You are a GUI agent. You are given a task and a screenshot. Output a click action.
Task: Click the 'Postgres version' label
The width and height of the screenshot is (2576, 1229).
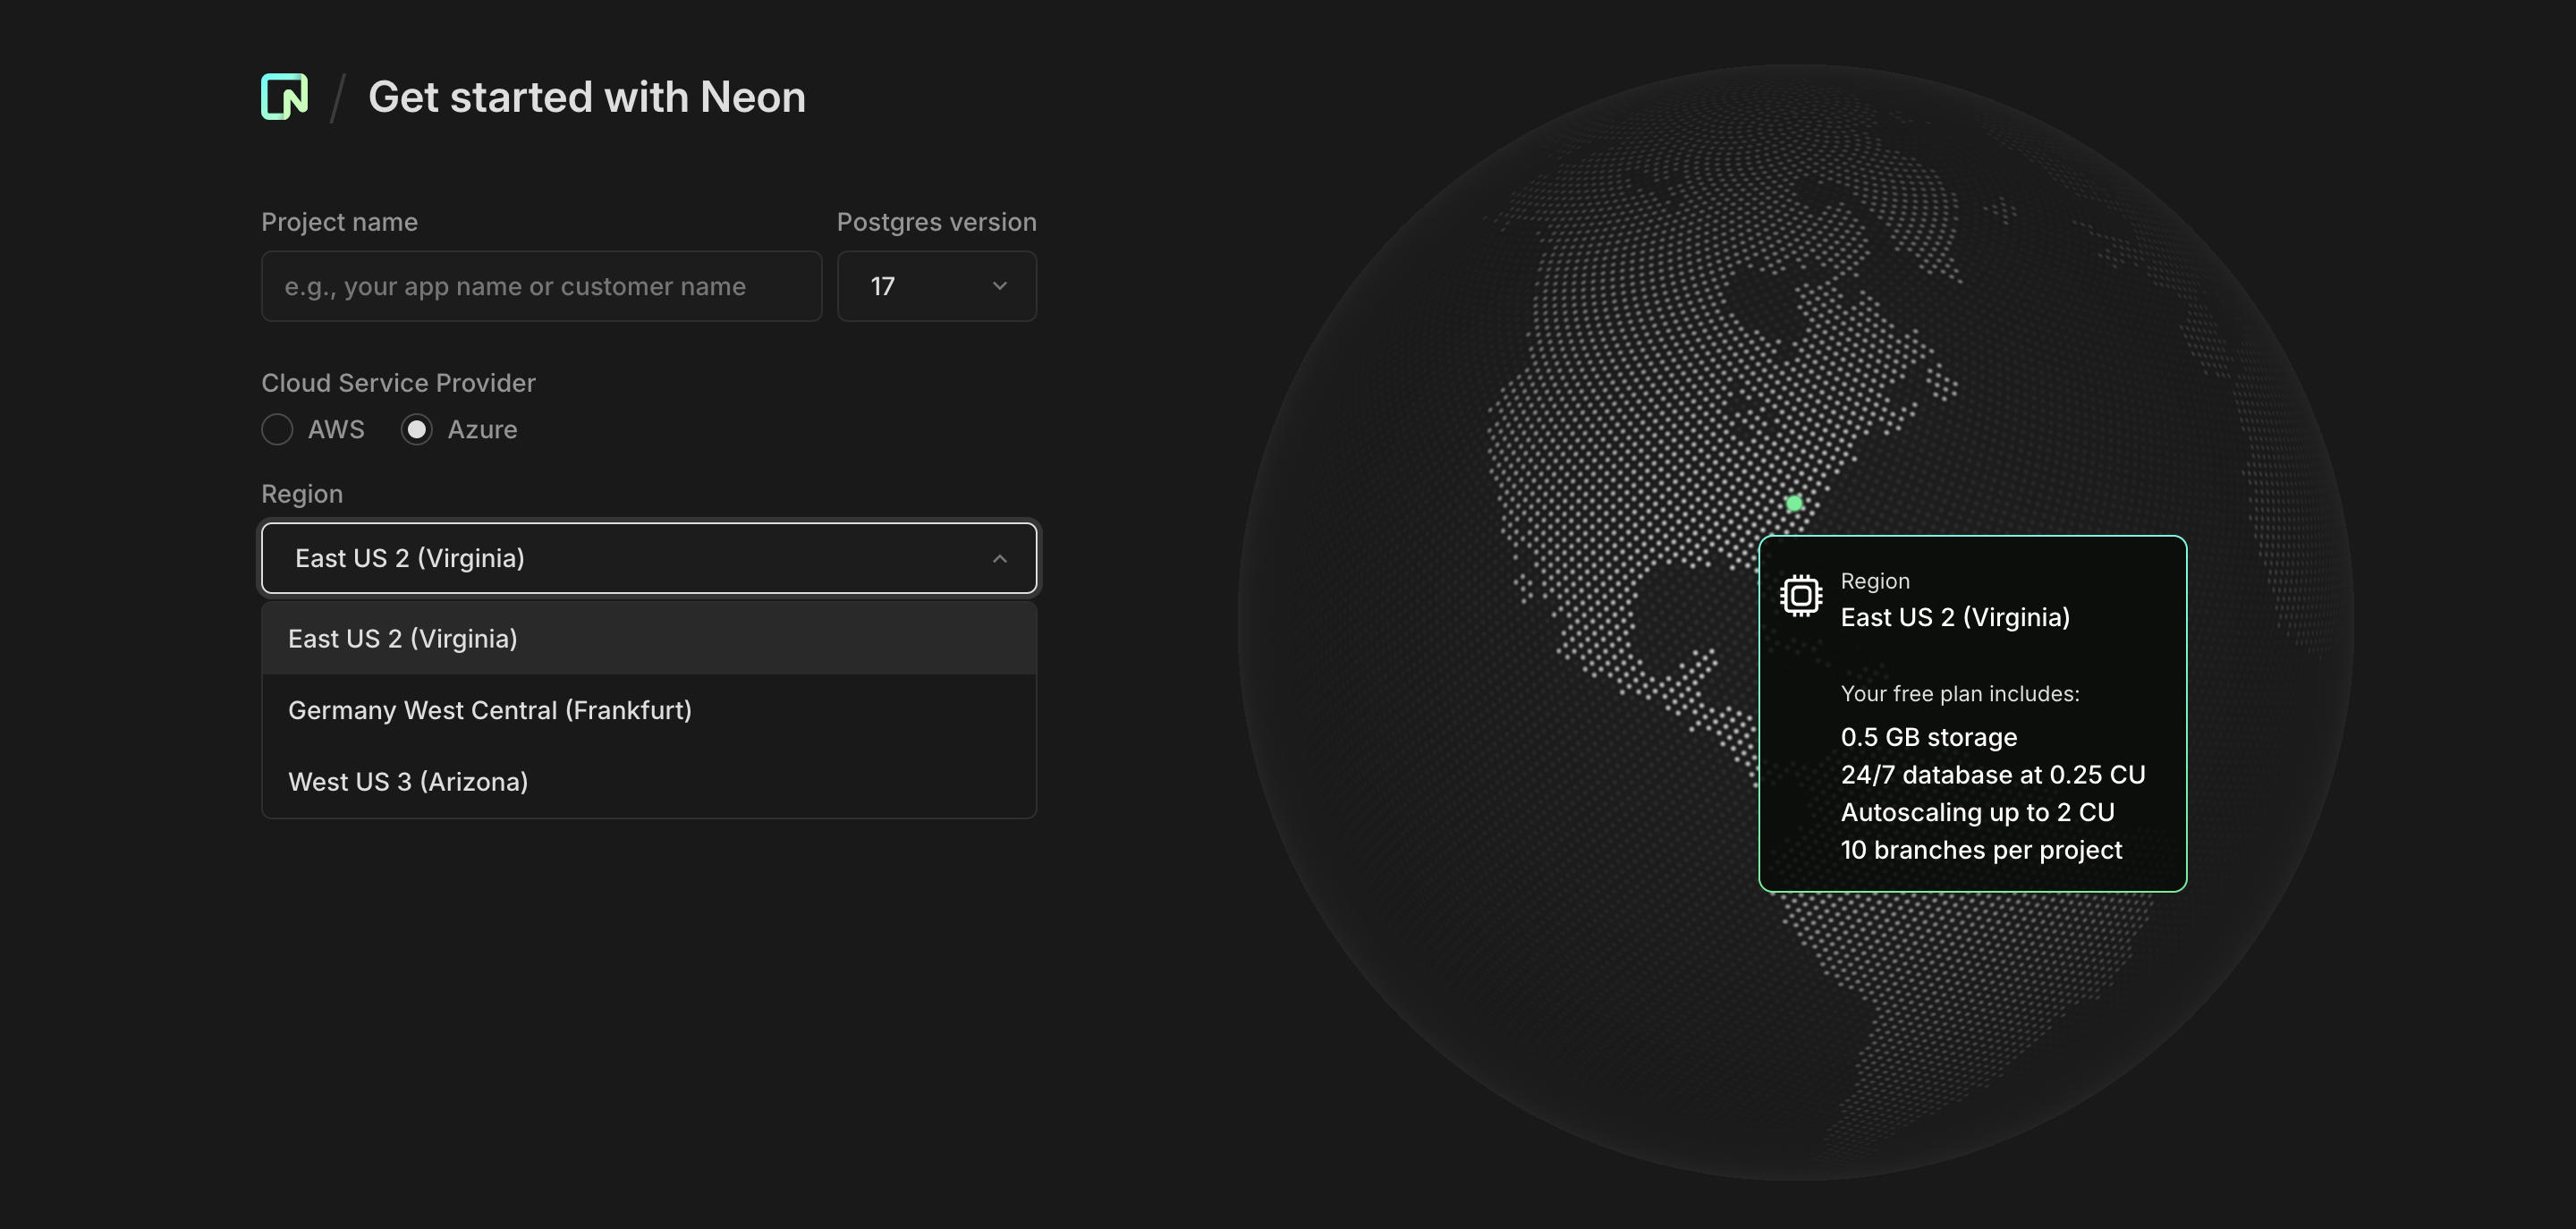[936, 222]
